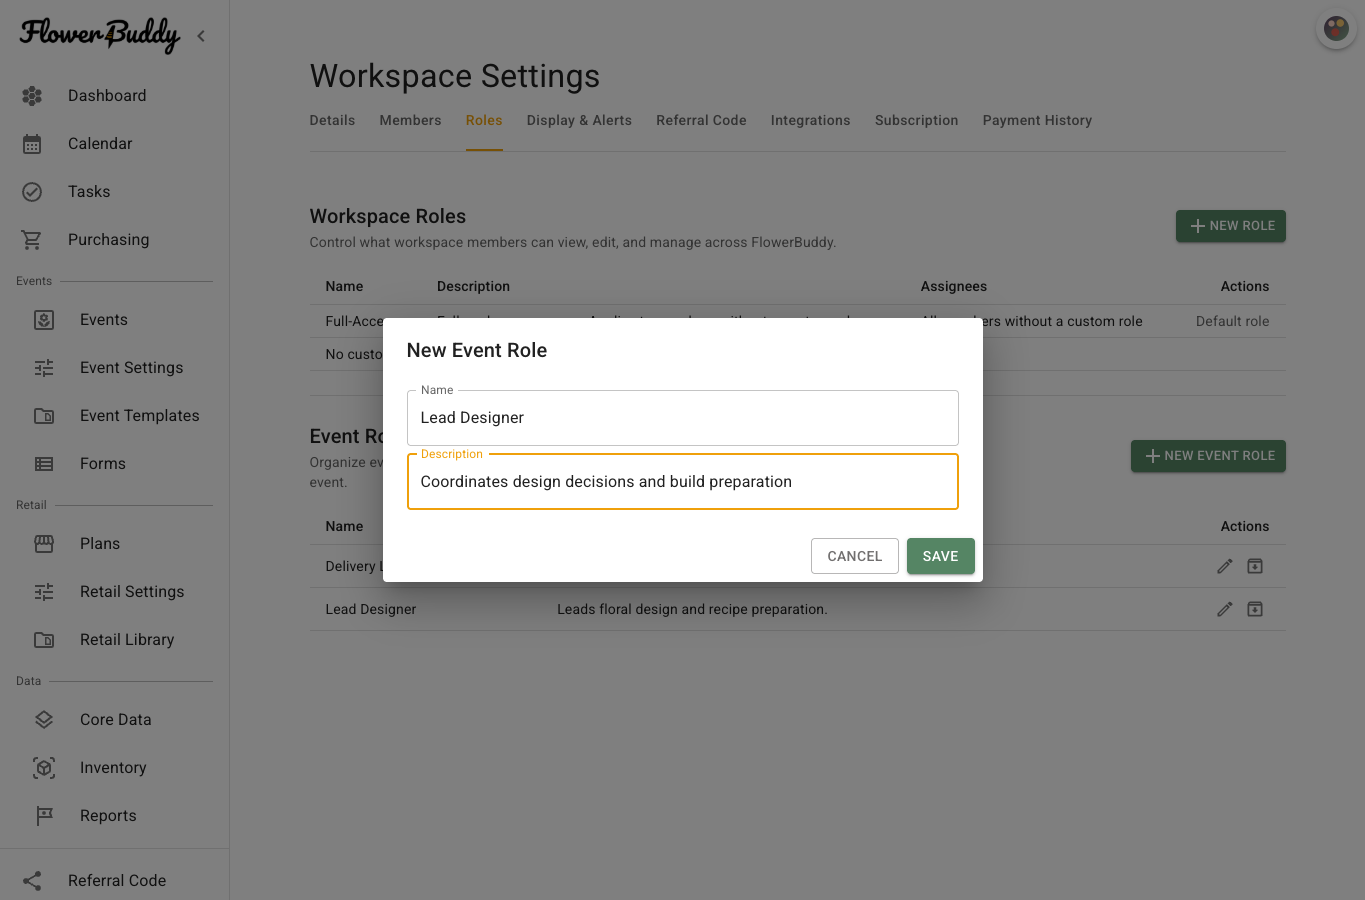Click the Calendar icon in the sidebar
Image resolution: width=1365 pixels, height=900 pixels.
click(x=32, y=144)
